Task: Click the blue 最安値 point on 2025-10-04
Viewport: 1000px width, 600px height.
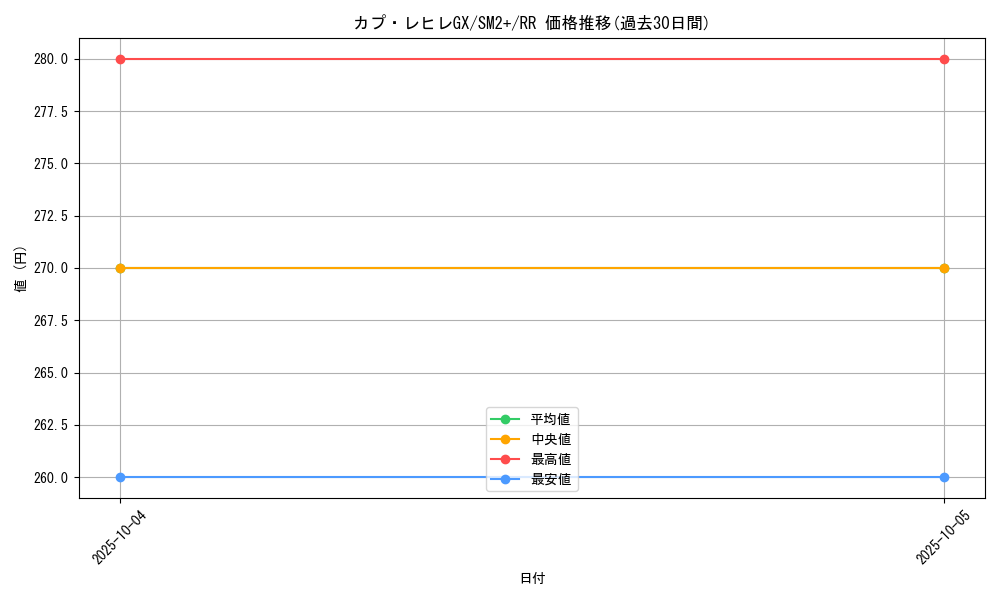Action: pyautogui.click(x=120, y=477)
